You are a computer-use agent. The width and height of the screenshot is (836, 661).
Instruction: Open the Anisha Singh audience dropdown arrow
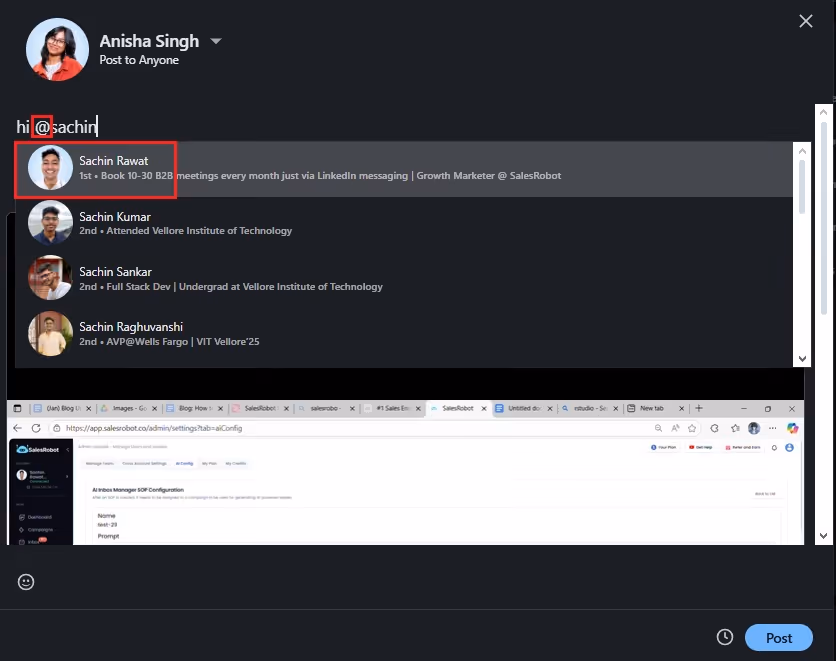216,41
